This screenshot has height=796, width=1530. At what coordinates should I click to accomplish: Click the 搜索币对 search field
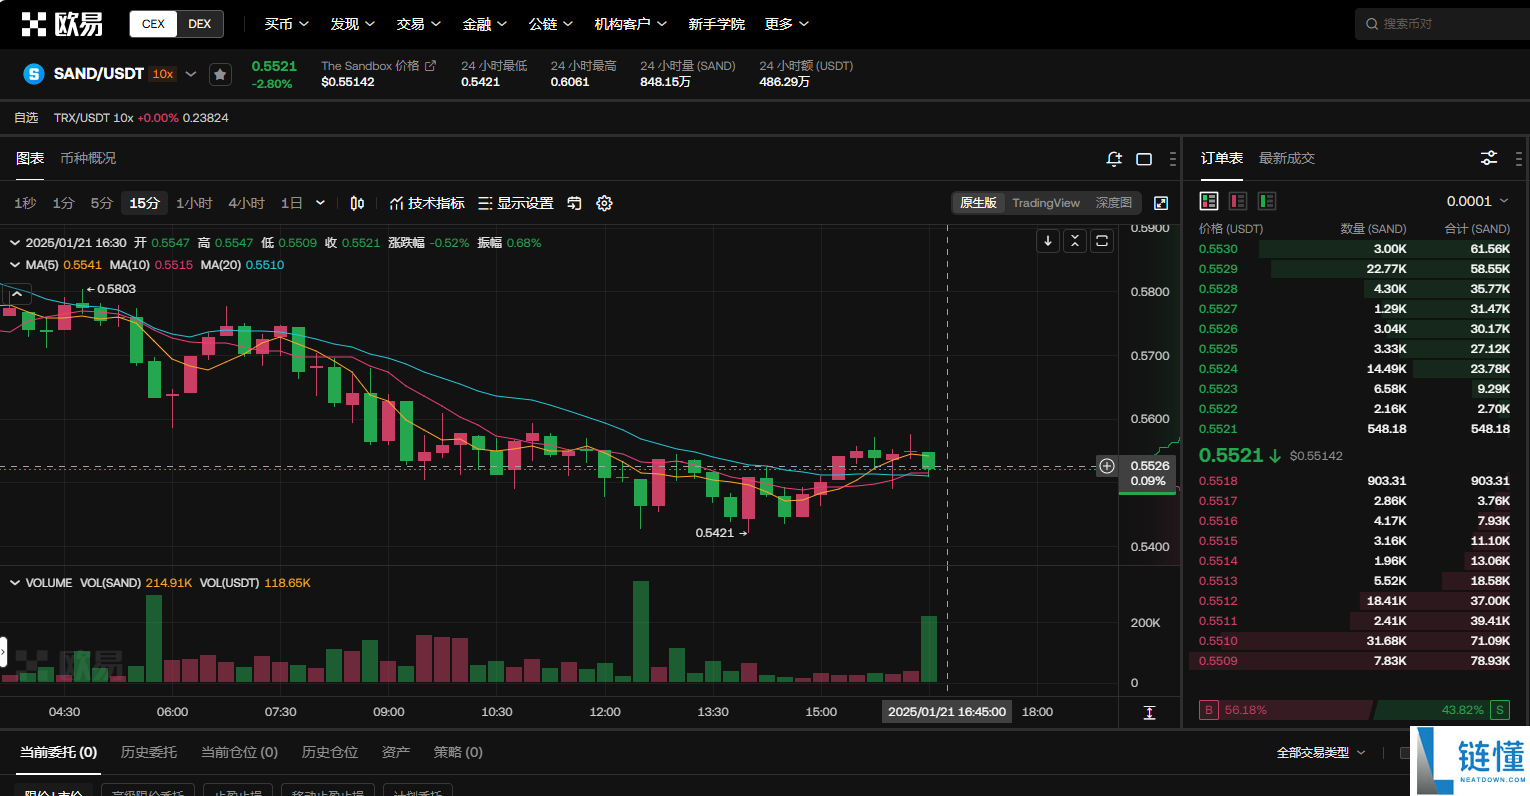pyautogui.click(x=1442, y=24)
